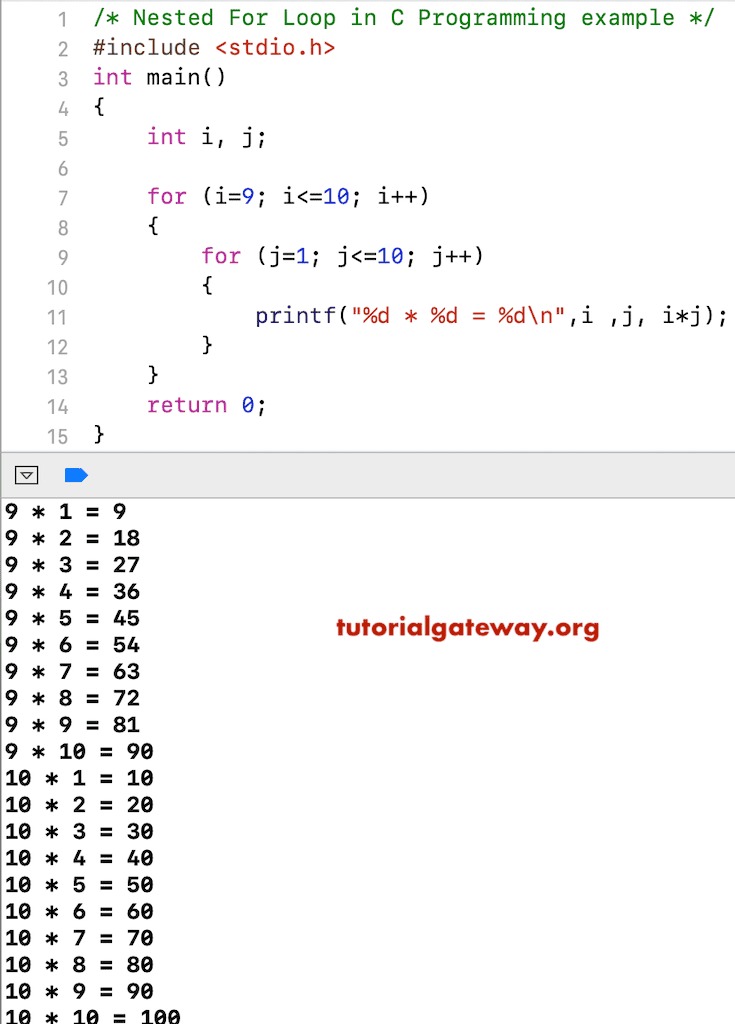Click the output line '9 * 3 = 27'
Image resolution: width=735 pixels, height=1024 pixels.
pyautogui.click(x=73, y=565)
